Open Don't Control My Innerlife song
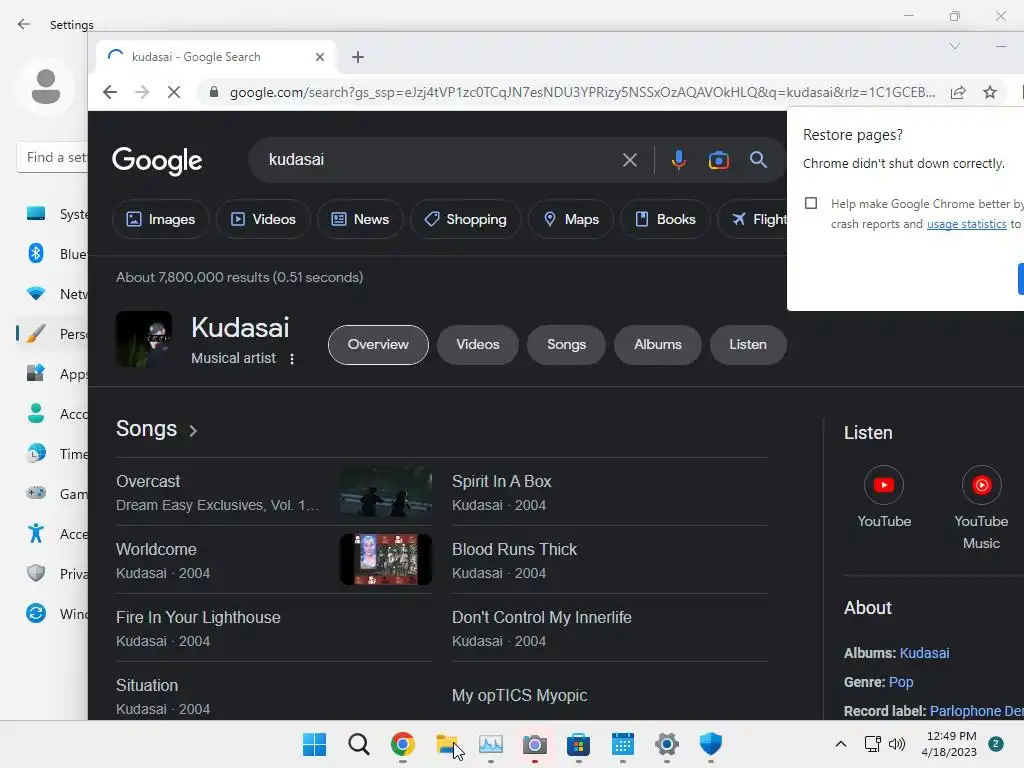 tap(541, 617)
